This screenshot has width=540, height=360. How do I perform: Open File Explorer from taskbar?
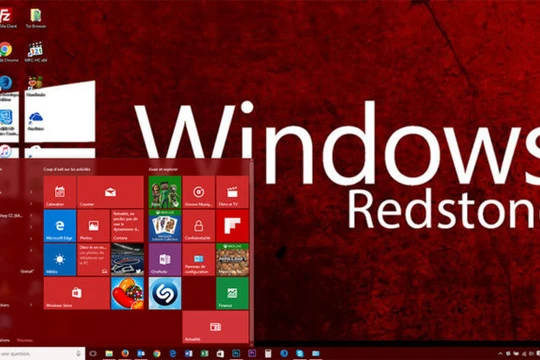109,353
